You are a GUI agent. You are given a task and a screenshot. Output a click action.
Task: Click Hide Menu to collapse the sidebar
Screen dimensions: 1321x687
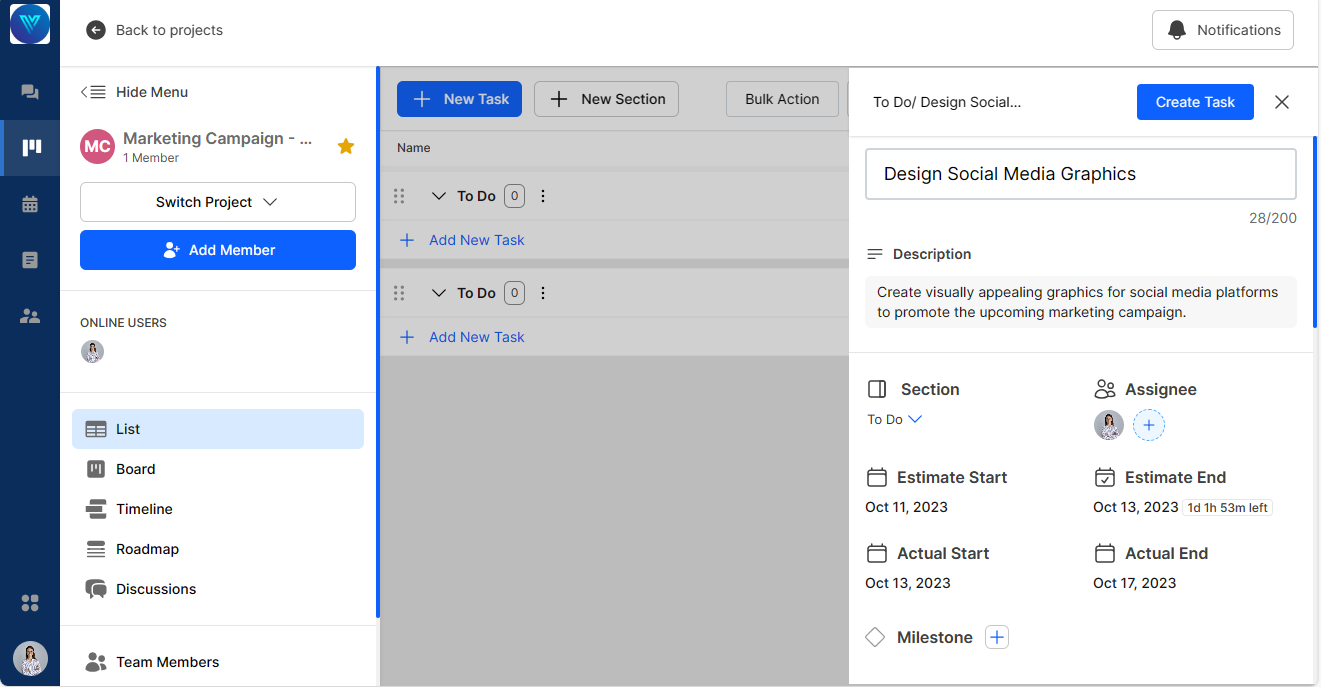(x=134, y=92)
